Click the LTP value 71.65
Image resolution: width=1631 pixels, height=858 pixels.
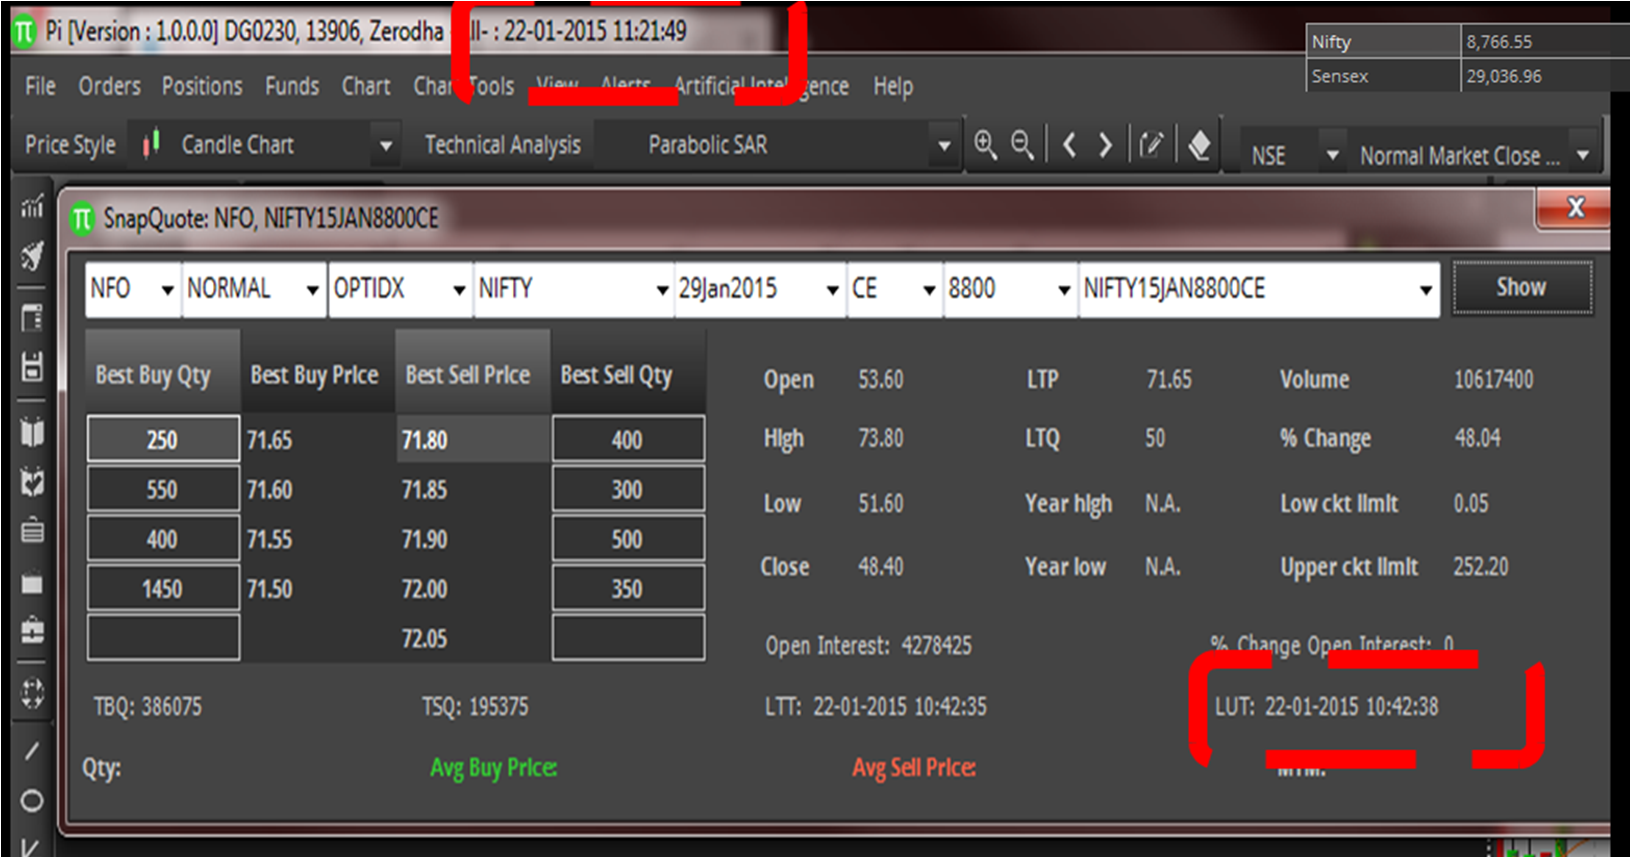[x=1169, y=380]
